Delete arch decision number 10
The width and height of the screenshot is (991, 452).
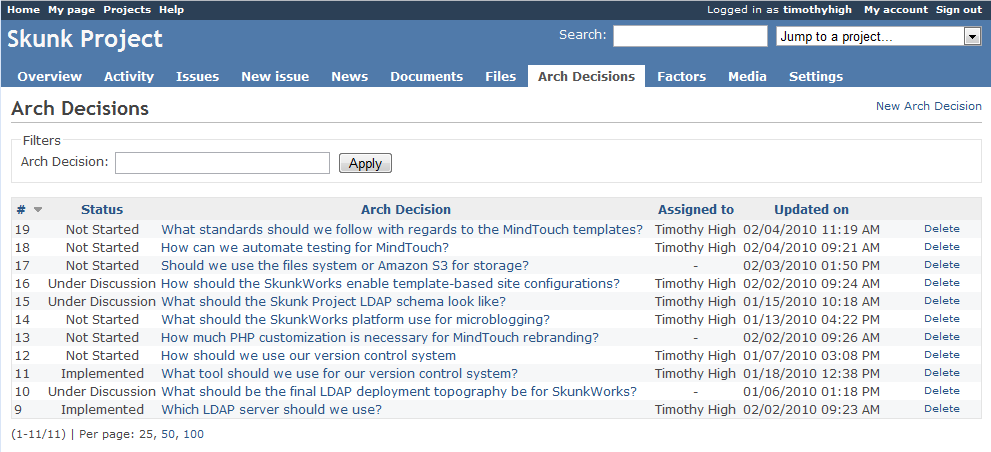pyautogui.click(x=942, y=391)
